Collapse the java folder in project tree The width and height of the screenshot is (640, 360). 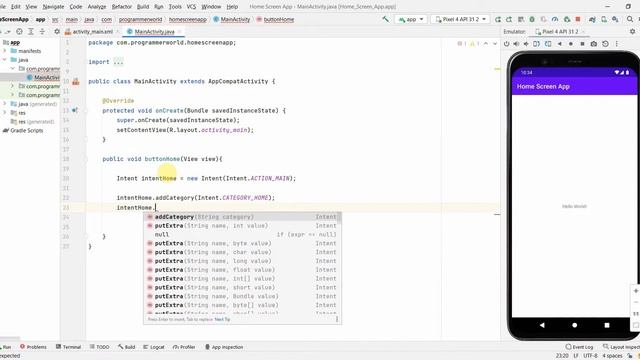[x=5, y=60]
